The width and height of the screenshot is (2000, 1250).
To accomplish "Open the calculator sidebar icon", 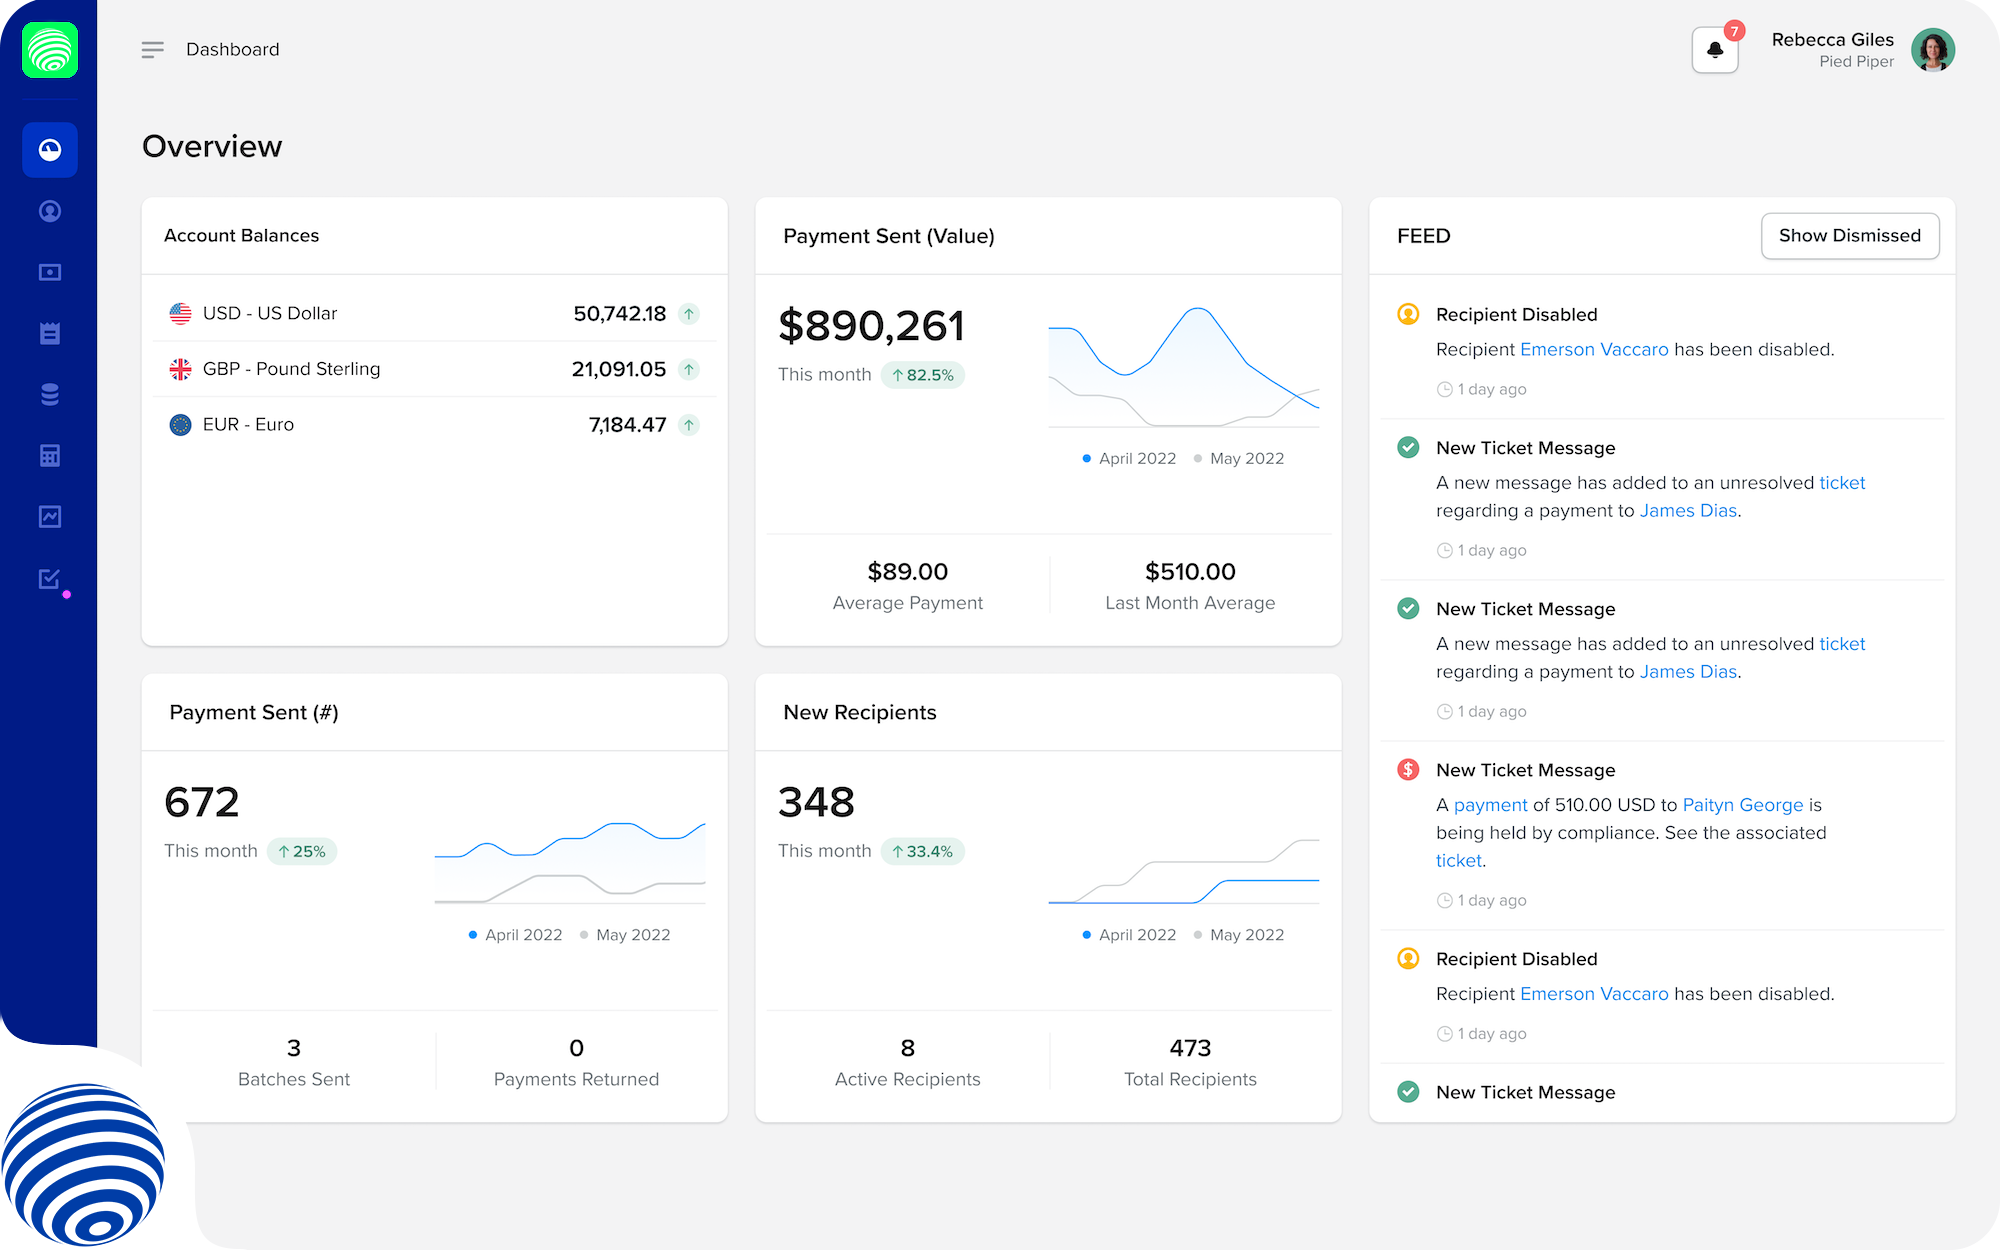I will pos(50,456).
